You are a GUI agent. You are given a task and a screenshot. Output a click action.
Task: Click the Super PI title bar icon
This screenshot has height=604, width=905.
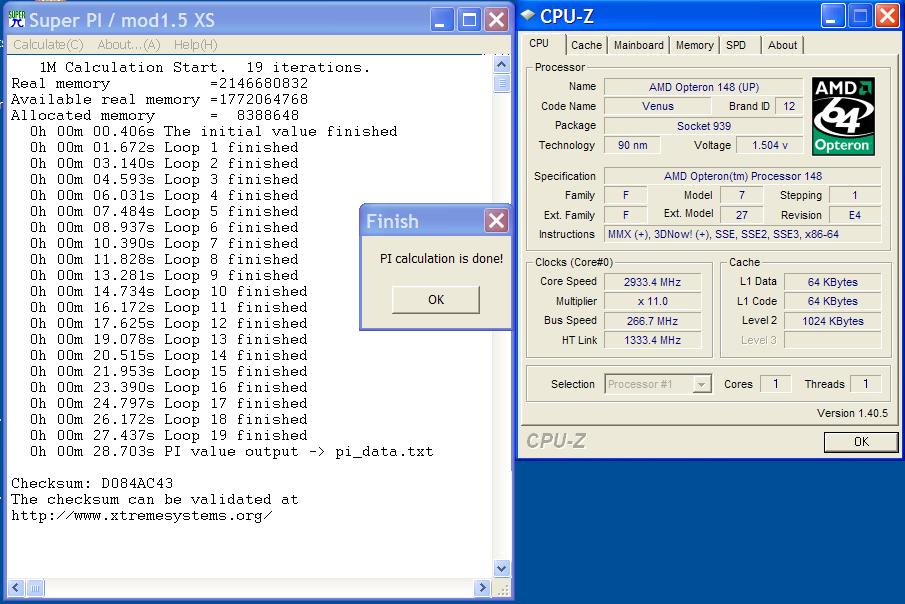tap(17, 20)
